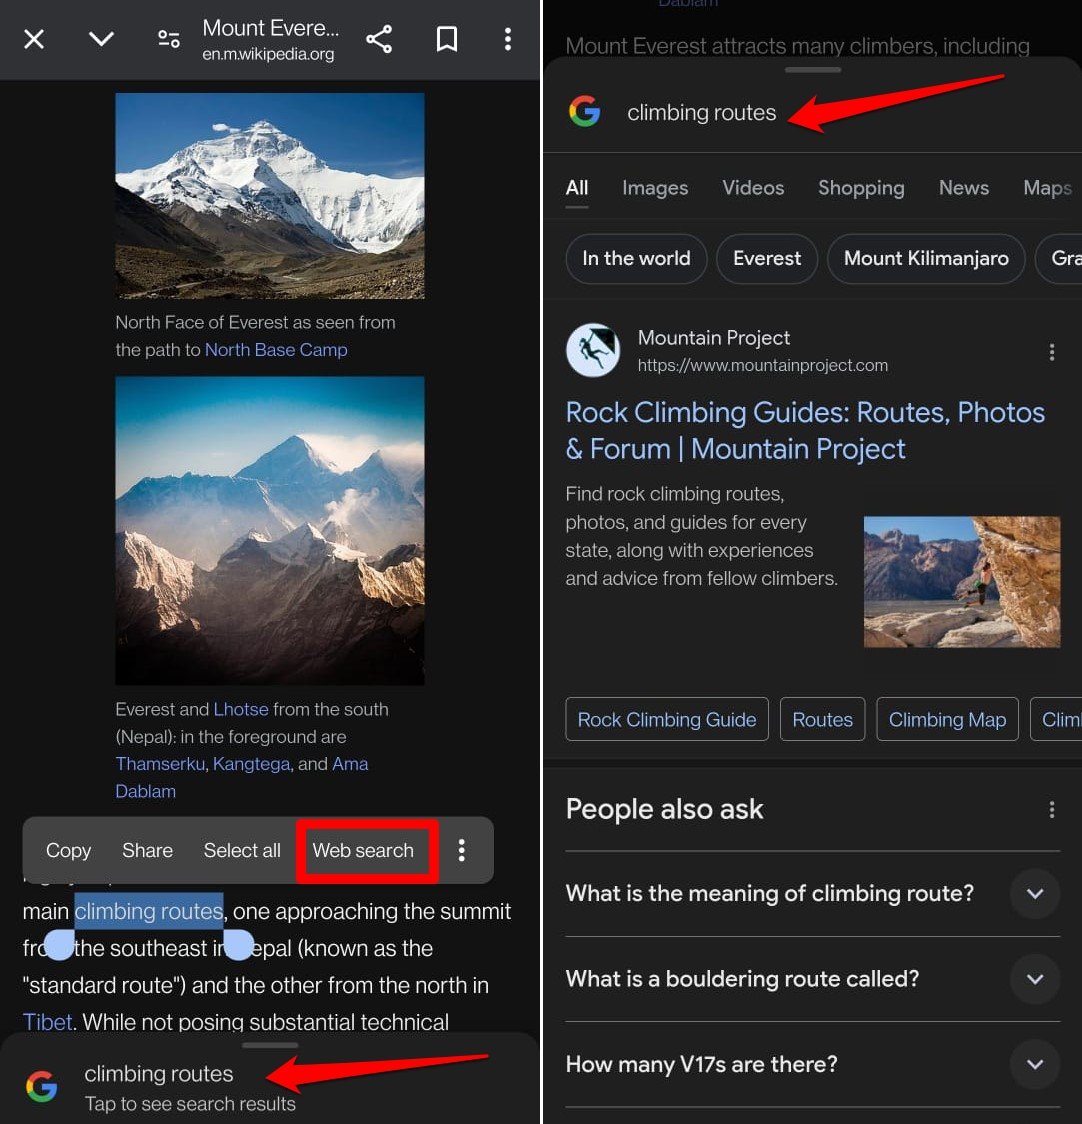Open the 'Rock Climbing Guide' sitelink
Image resolution: width=1082 pixels, height=1124 pixels.
(x=667, y=719)
